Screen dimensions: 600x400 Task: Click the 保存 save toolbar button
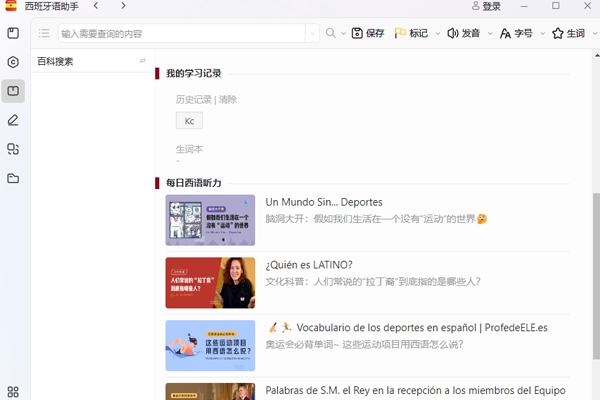[x=368, y=33]
